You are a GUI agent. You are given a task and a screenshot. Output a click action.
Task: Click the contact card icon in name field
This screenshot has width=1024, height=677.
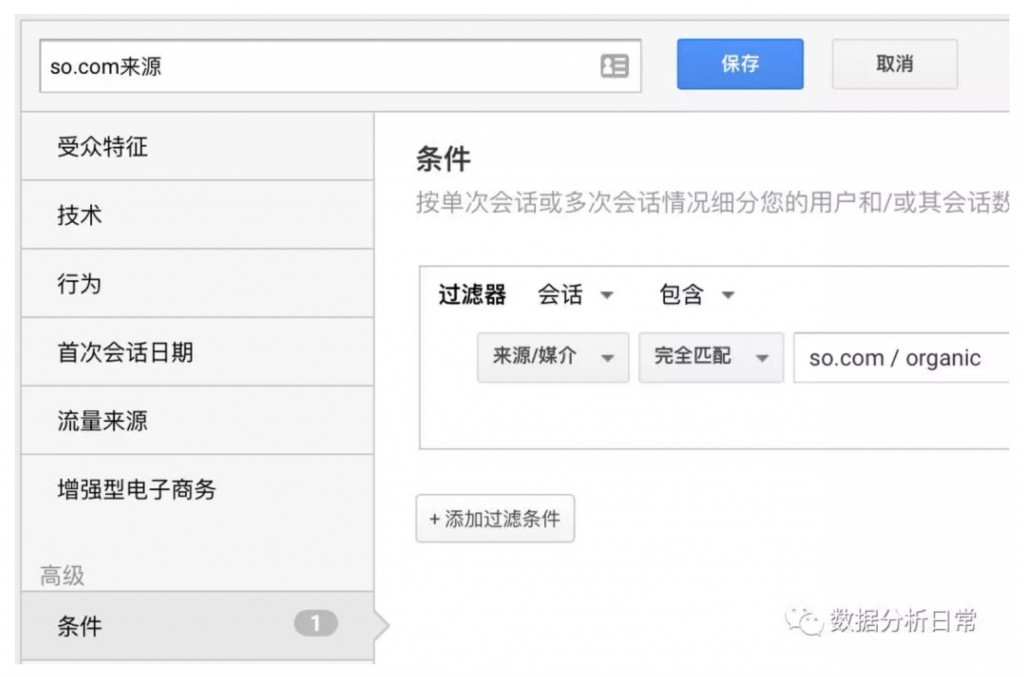point(614,66)
